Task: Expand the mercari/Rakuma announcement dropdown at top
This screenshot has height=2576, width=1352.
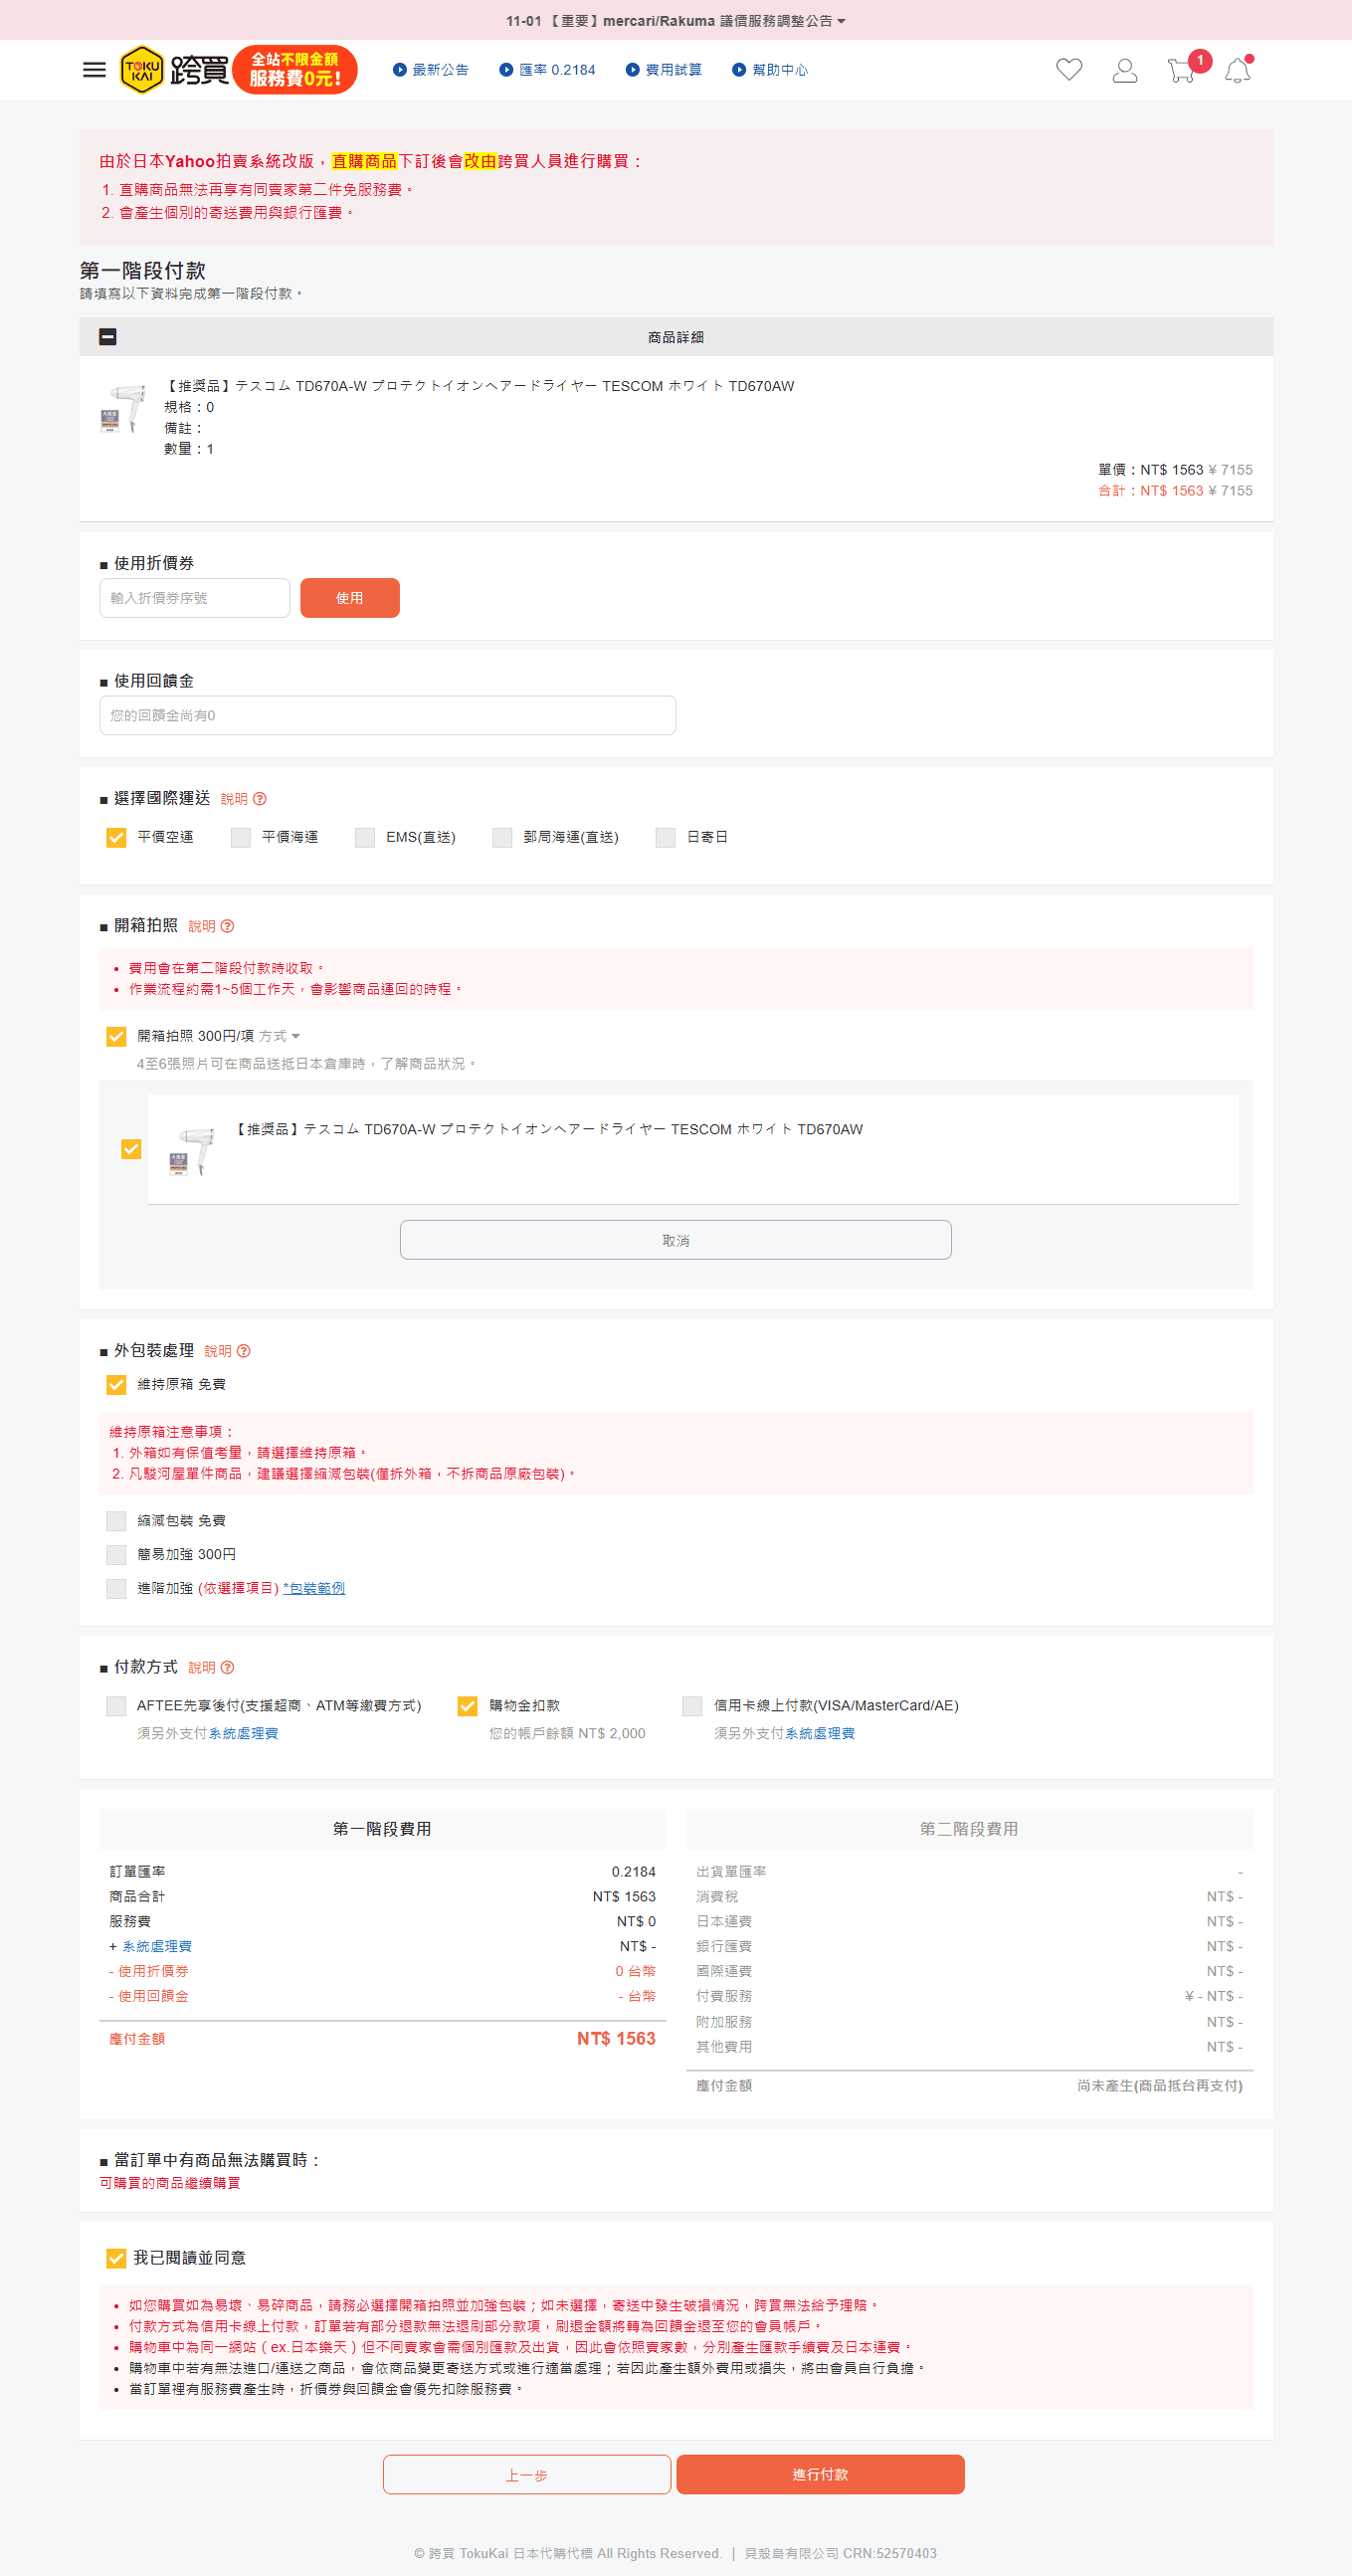Action: [x=676, y=21]
